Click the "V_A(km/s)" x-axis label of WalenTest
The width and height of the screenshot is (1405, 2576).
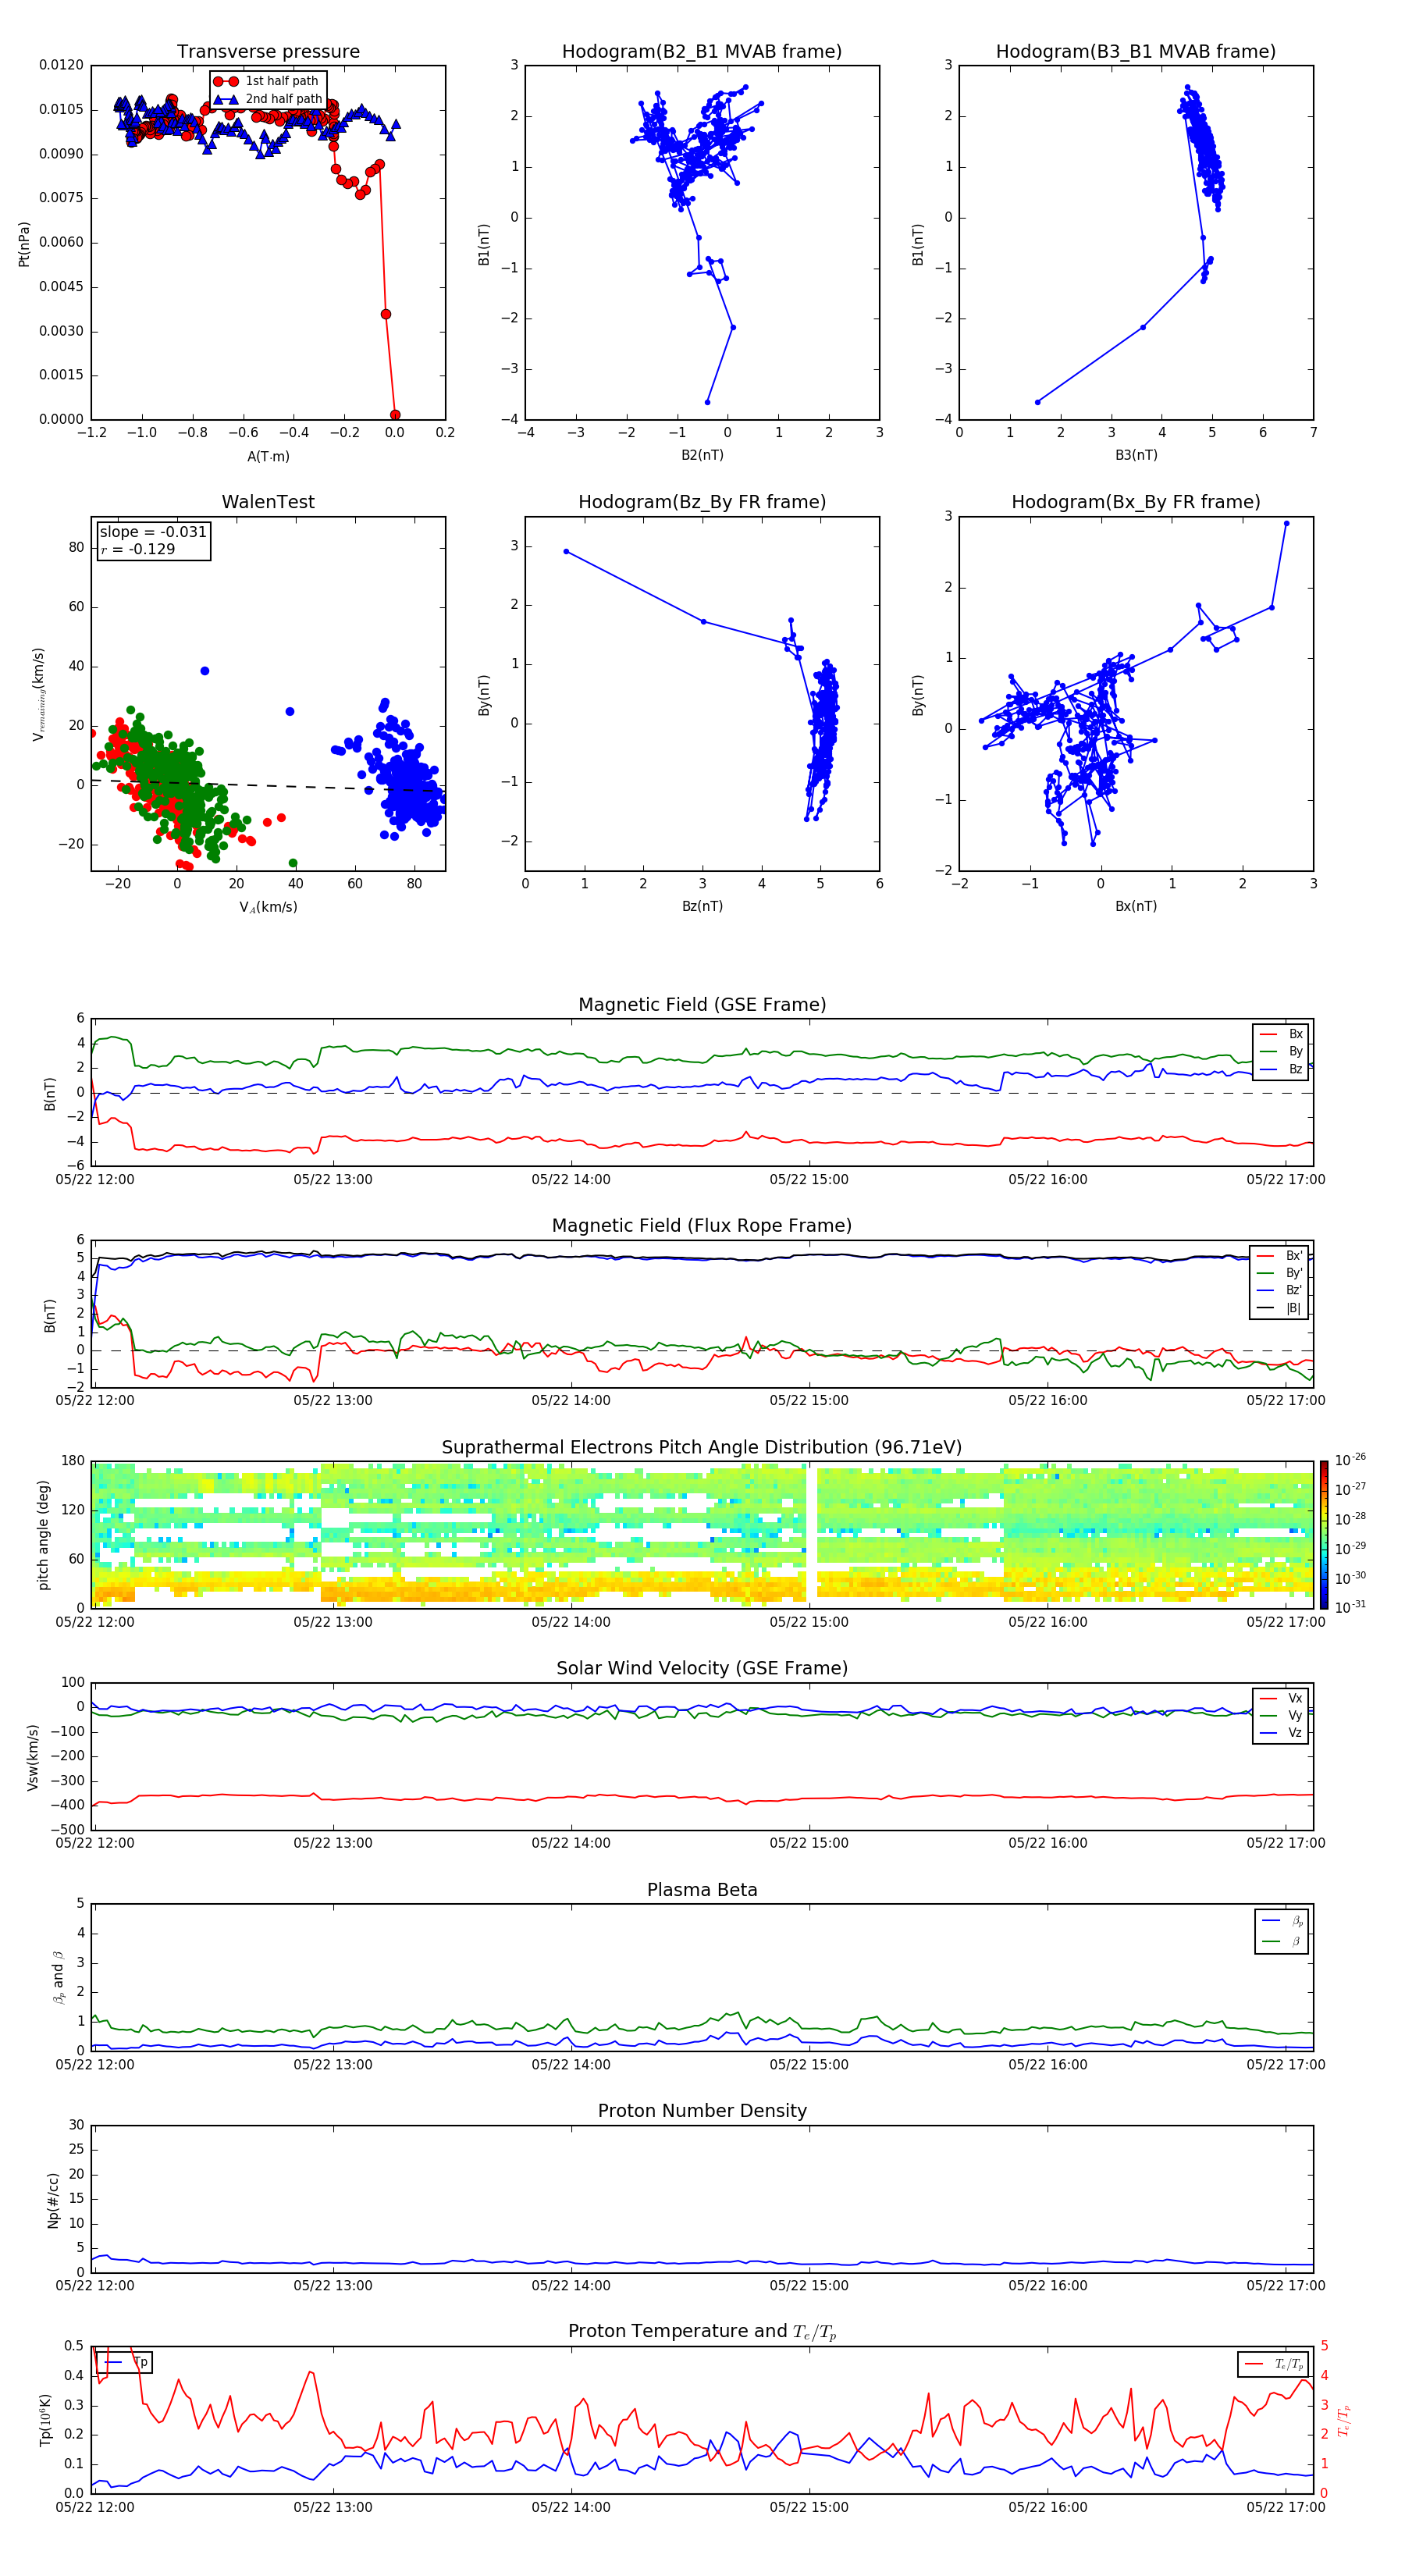click(x=268, y=907)
